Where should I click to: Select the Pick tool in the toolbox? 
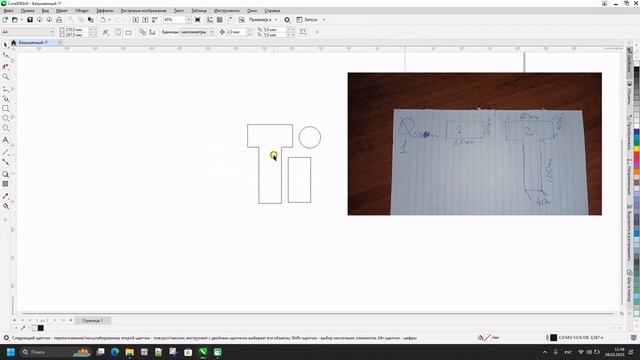coord(5,44)
